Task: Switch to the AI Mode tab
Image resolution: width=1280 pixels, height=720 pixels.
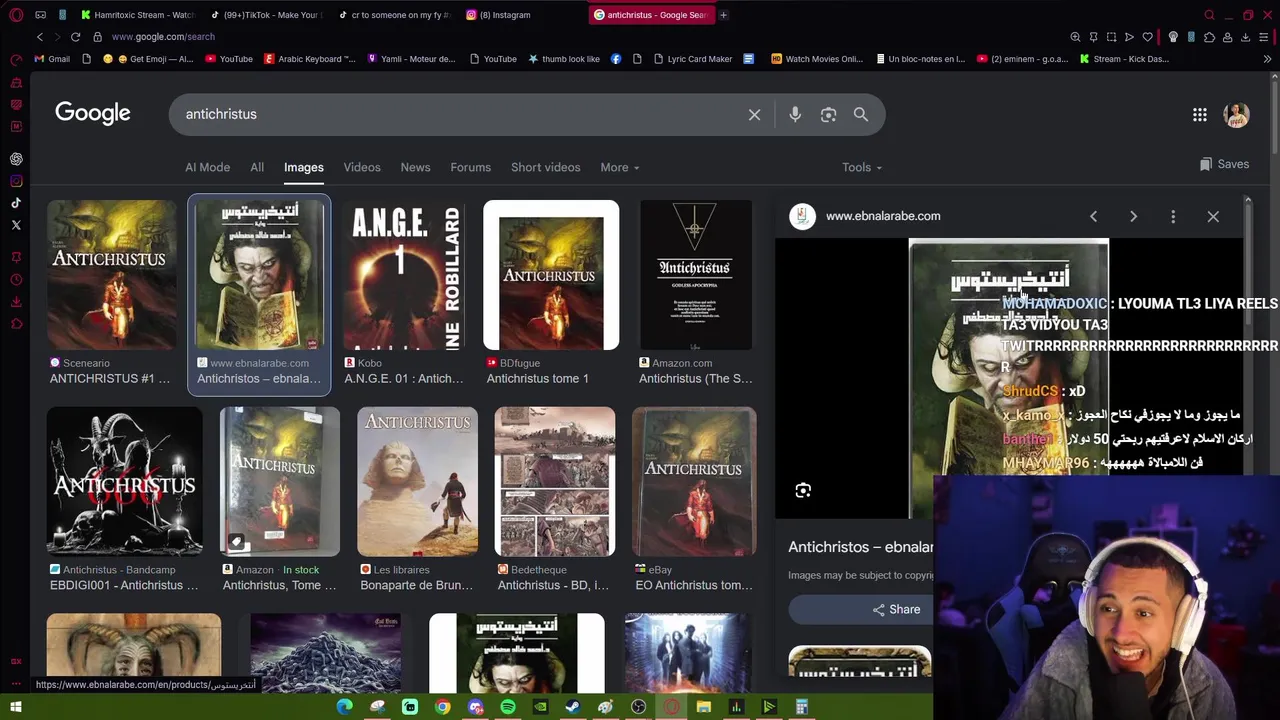Action: coord(207,167)
